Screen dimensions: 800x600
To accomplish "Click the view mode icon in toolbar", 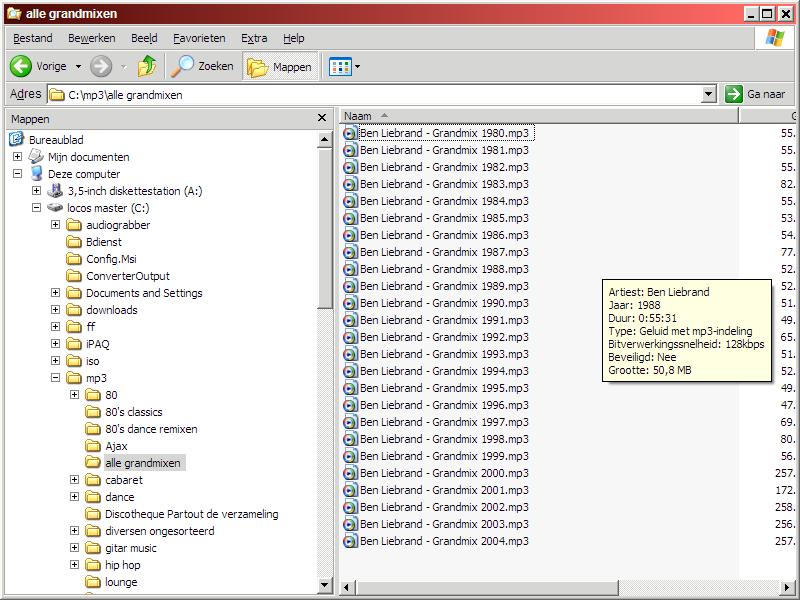I will tap(340, 66).
